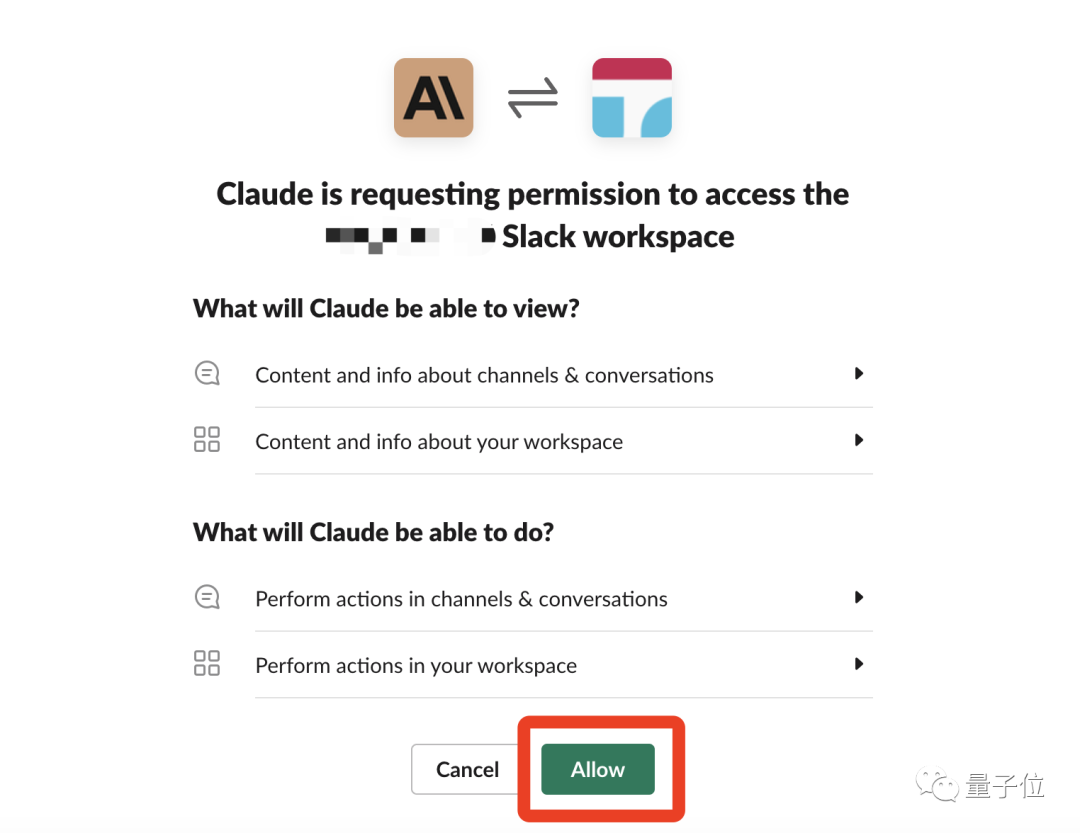This screenshot has height=833, width=1080.
Task: Expand perform actions in workspace arrow
Action: click(x=858, y=664)
